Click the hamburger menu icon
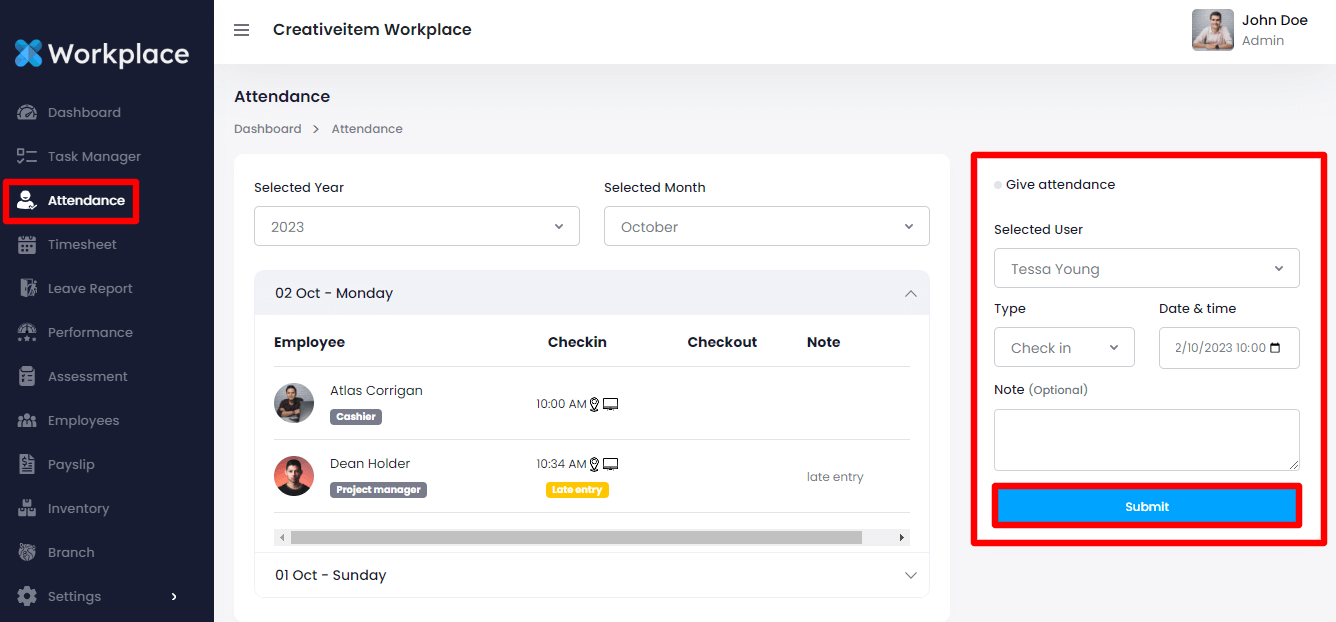Screen dimensions: 1336x622 point(241,30)
